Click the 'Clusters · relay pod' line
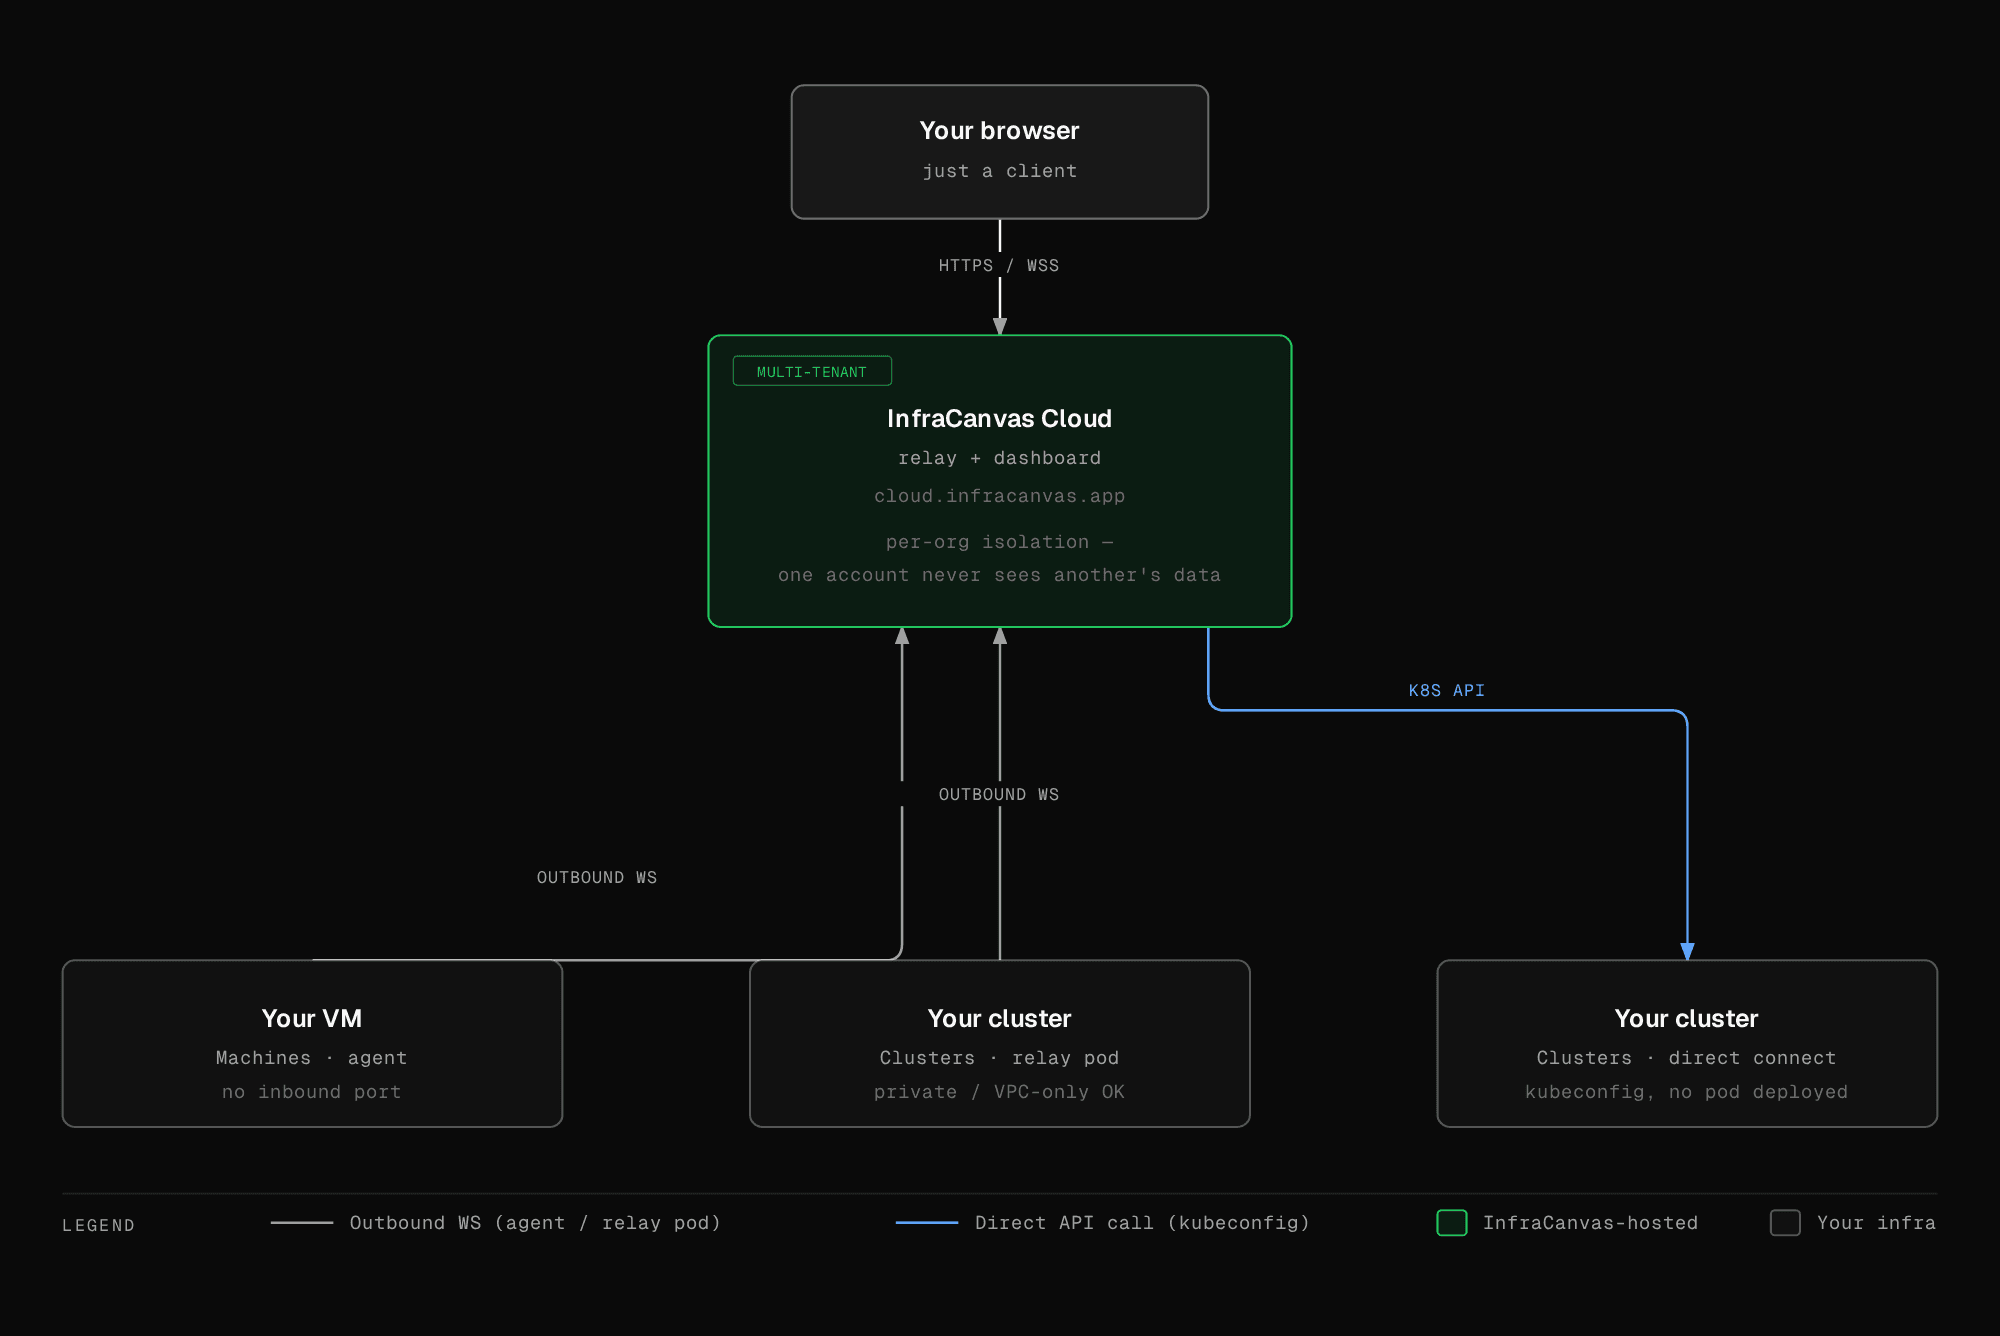 999,1058
